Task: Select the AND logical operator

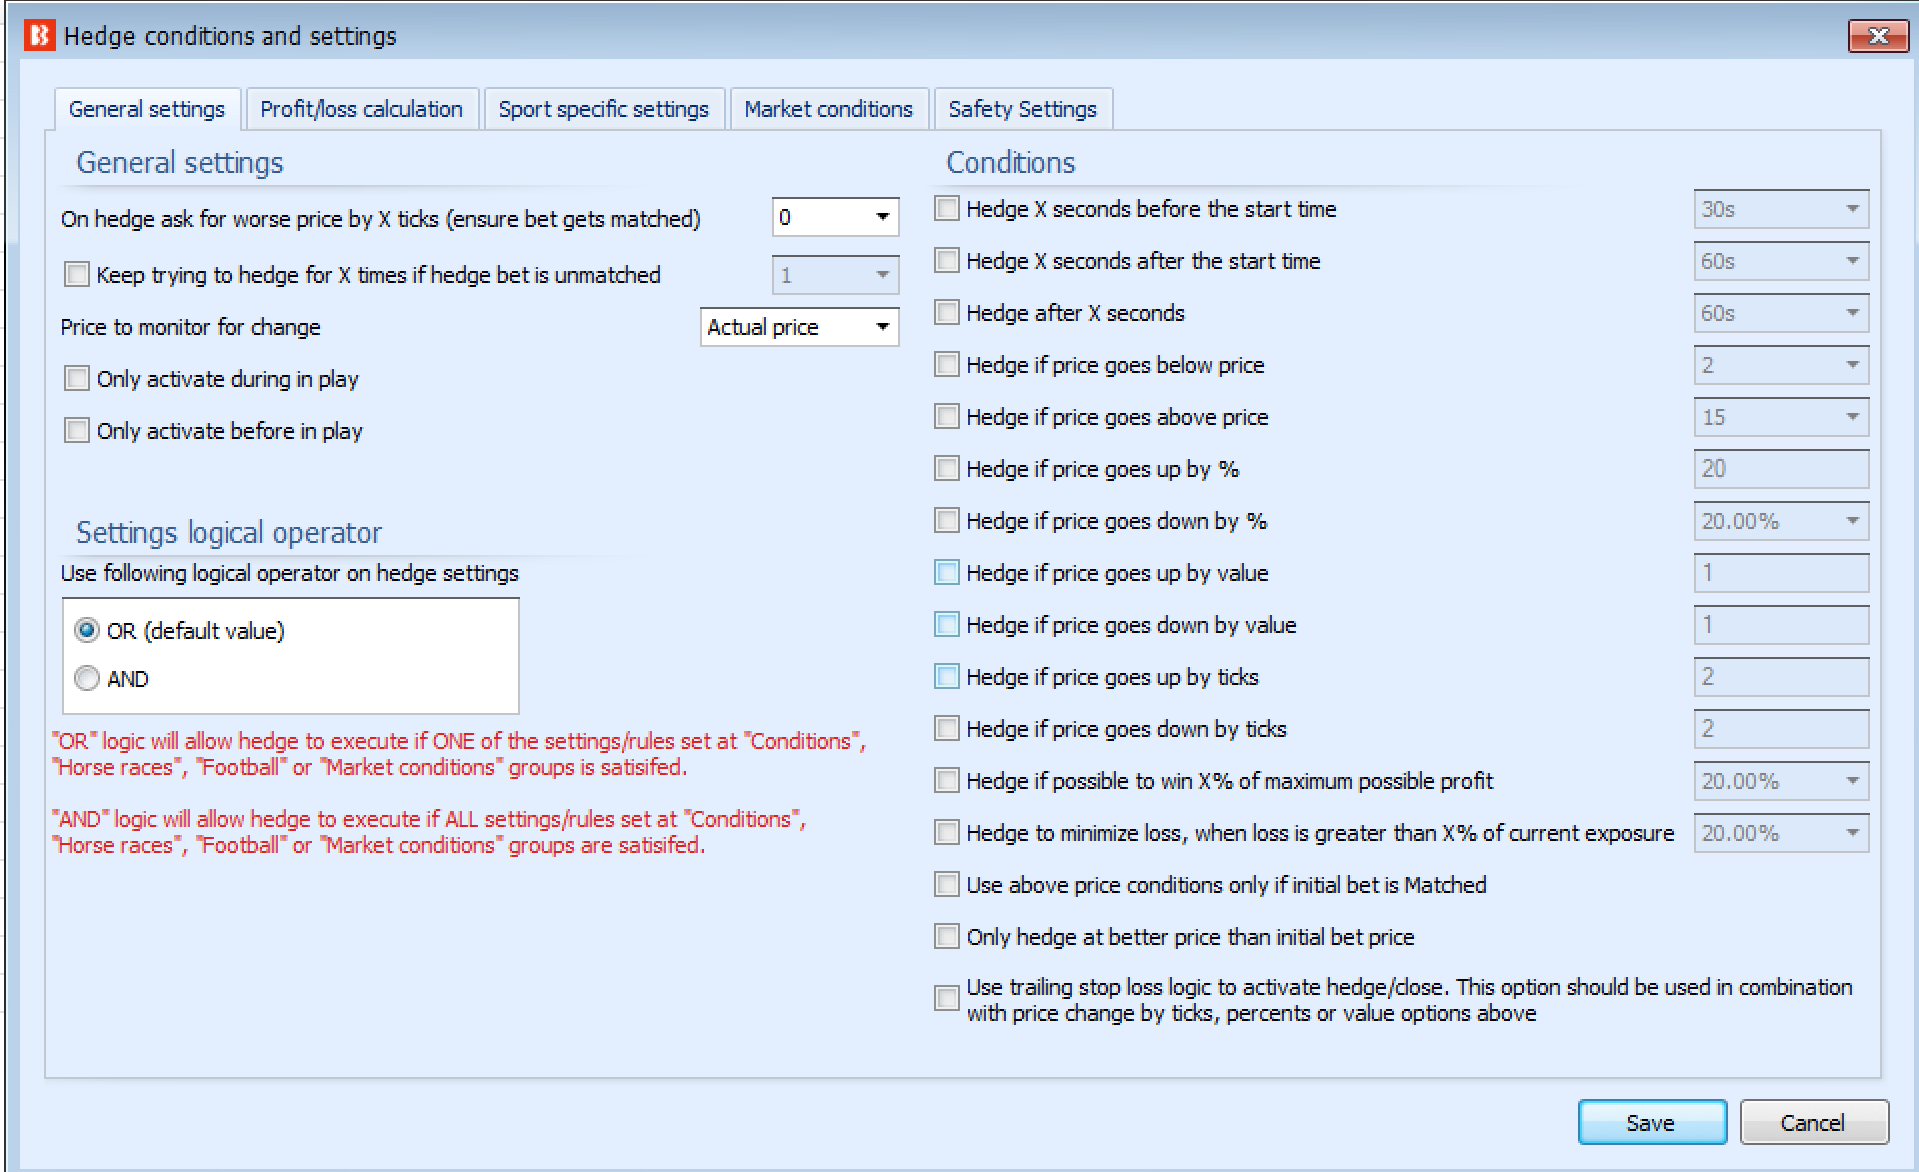Action: pos(87,678)
